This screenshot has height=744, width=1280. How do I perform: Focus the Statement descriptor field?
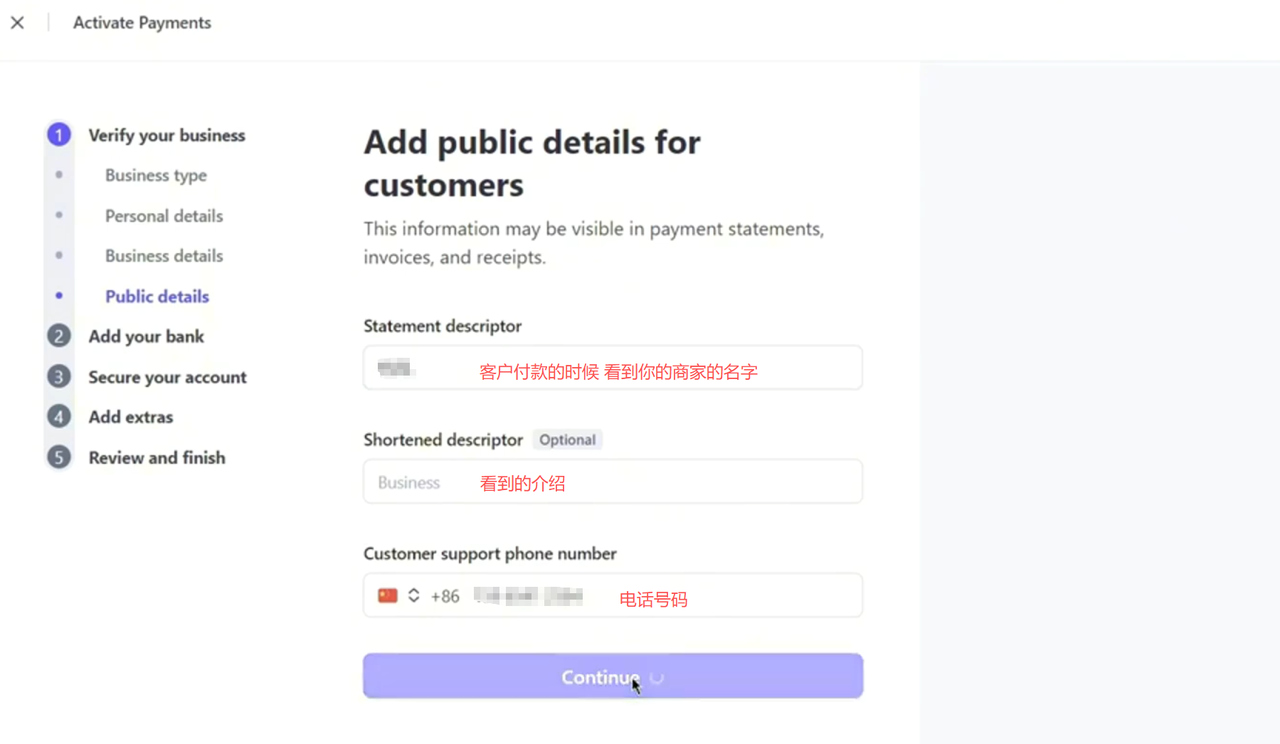click(x=612, y=368)
